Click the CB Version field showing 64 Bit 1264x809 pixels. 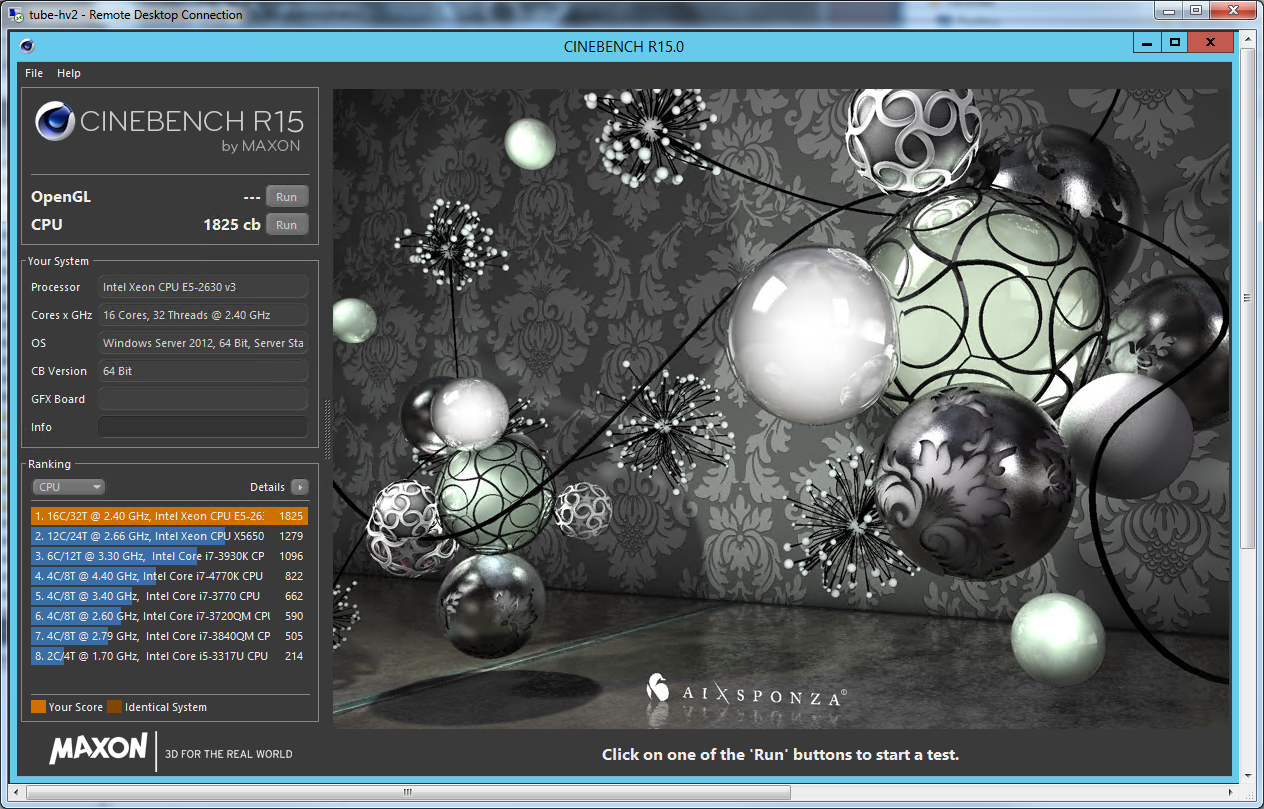(x=203, y=371)
